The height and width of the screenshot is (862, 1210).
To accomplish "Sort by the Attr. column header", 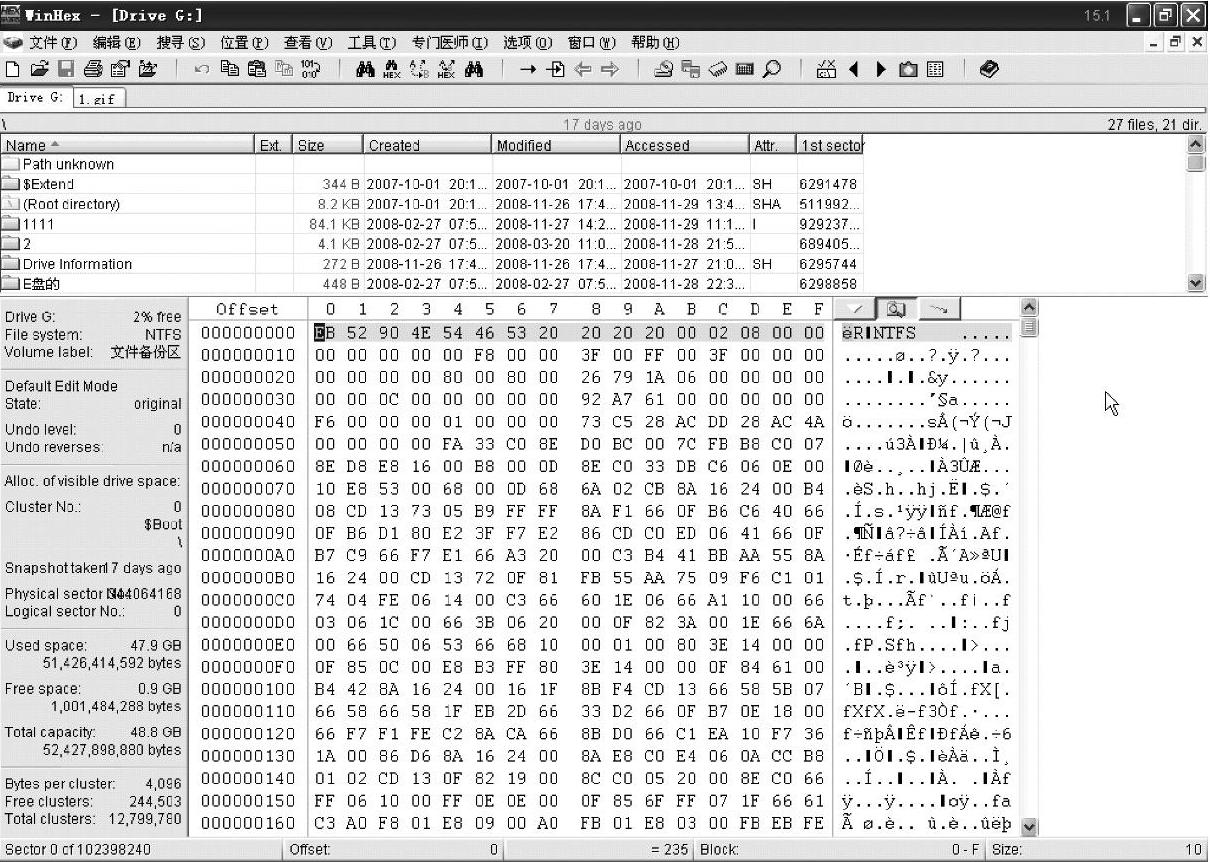I will 772,145.
